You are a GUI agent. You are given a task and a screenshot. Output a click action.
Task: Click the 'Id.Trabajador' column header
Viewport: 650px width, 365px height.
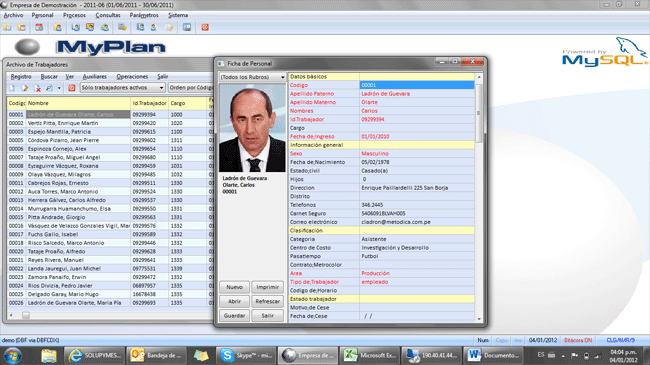pos(150,103)
